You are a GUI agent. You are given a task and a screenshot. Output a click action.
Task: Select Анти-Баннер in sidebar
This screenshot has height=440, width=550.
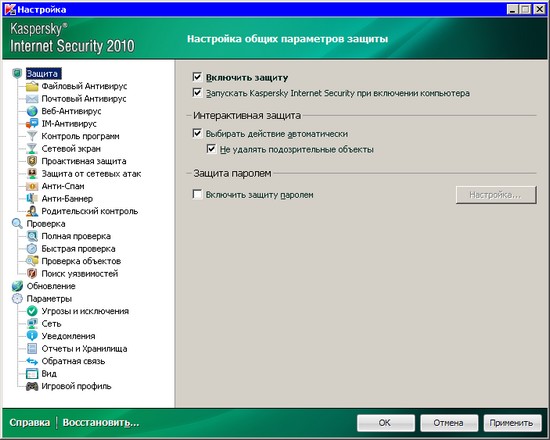67,199
